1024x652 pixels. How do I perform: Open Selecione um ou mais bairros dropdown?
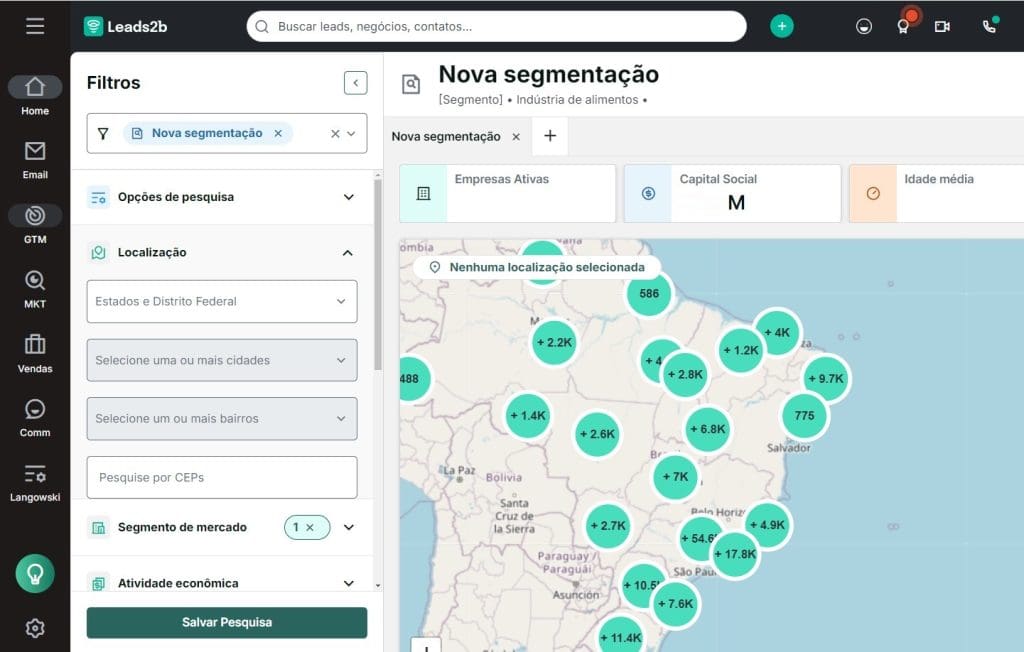[x=222, y=418]
